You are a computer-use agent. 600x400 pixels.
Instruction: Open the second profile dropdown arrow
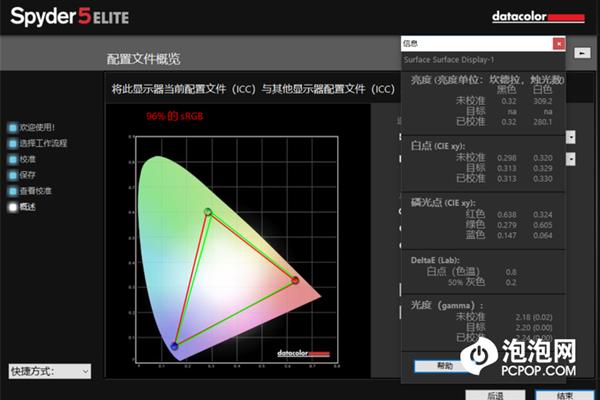570,159
